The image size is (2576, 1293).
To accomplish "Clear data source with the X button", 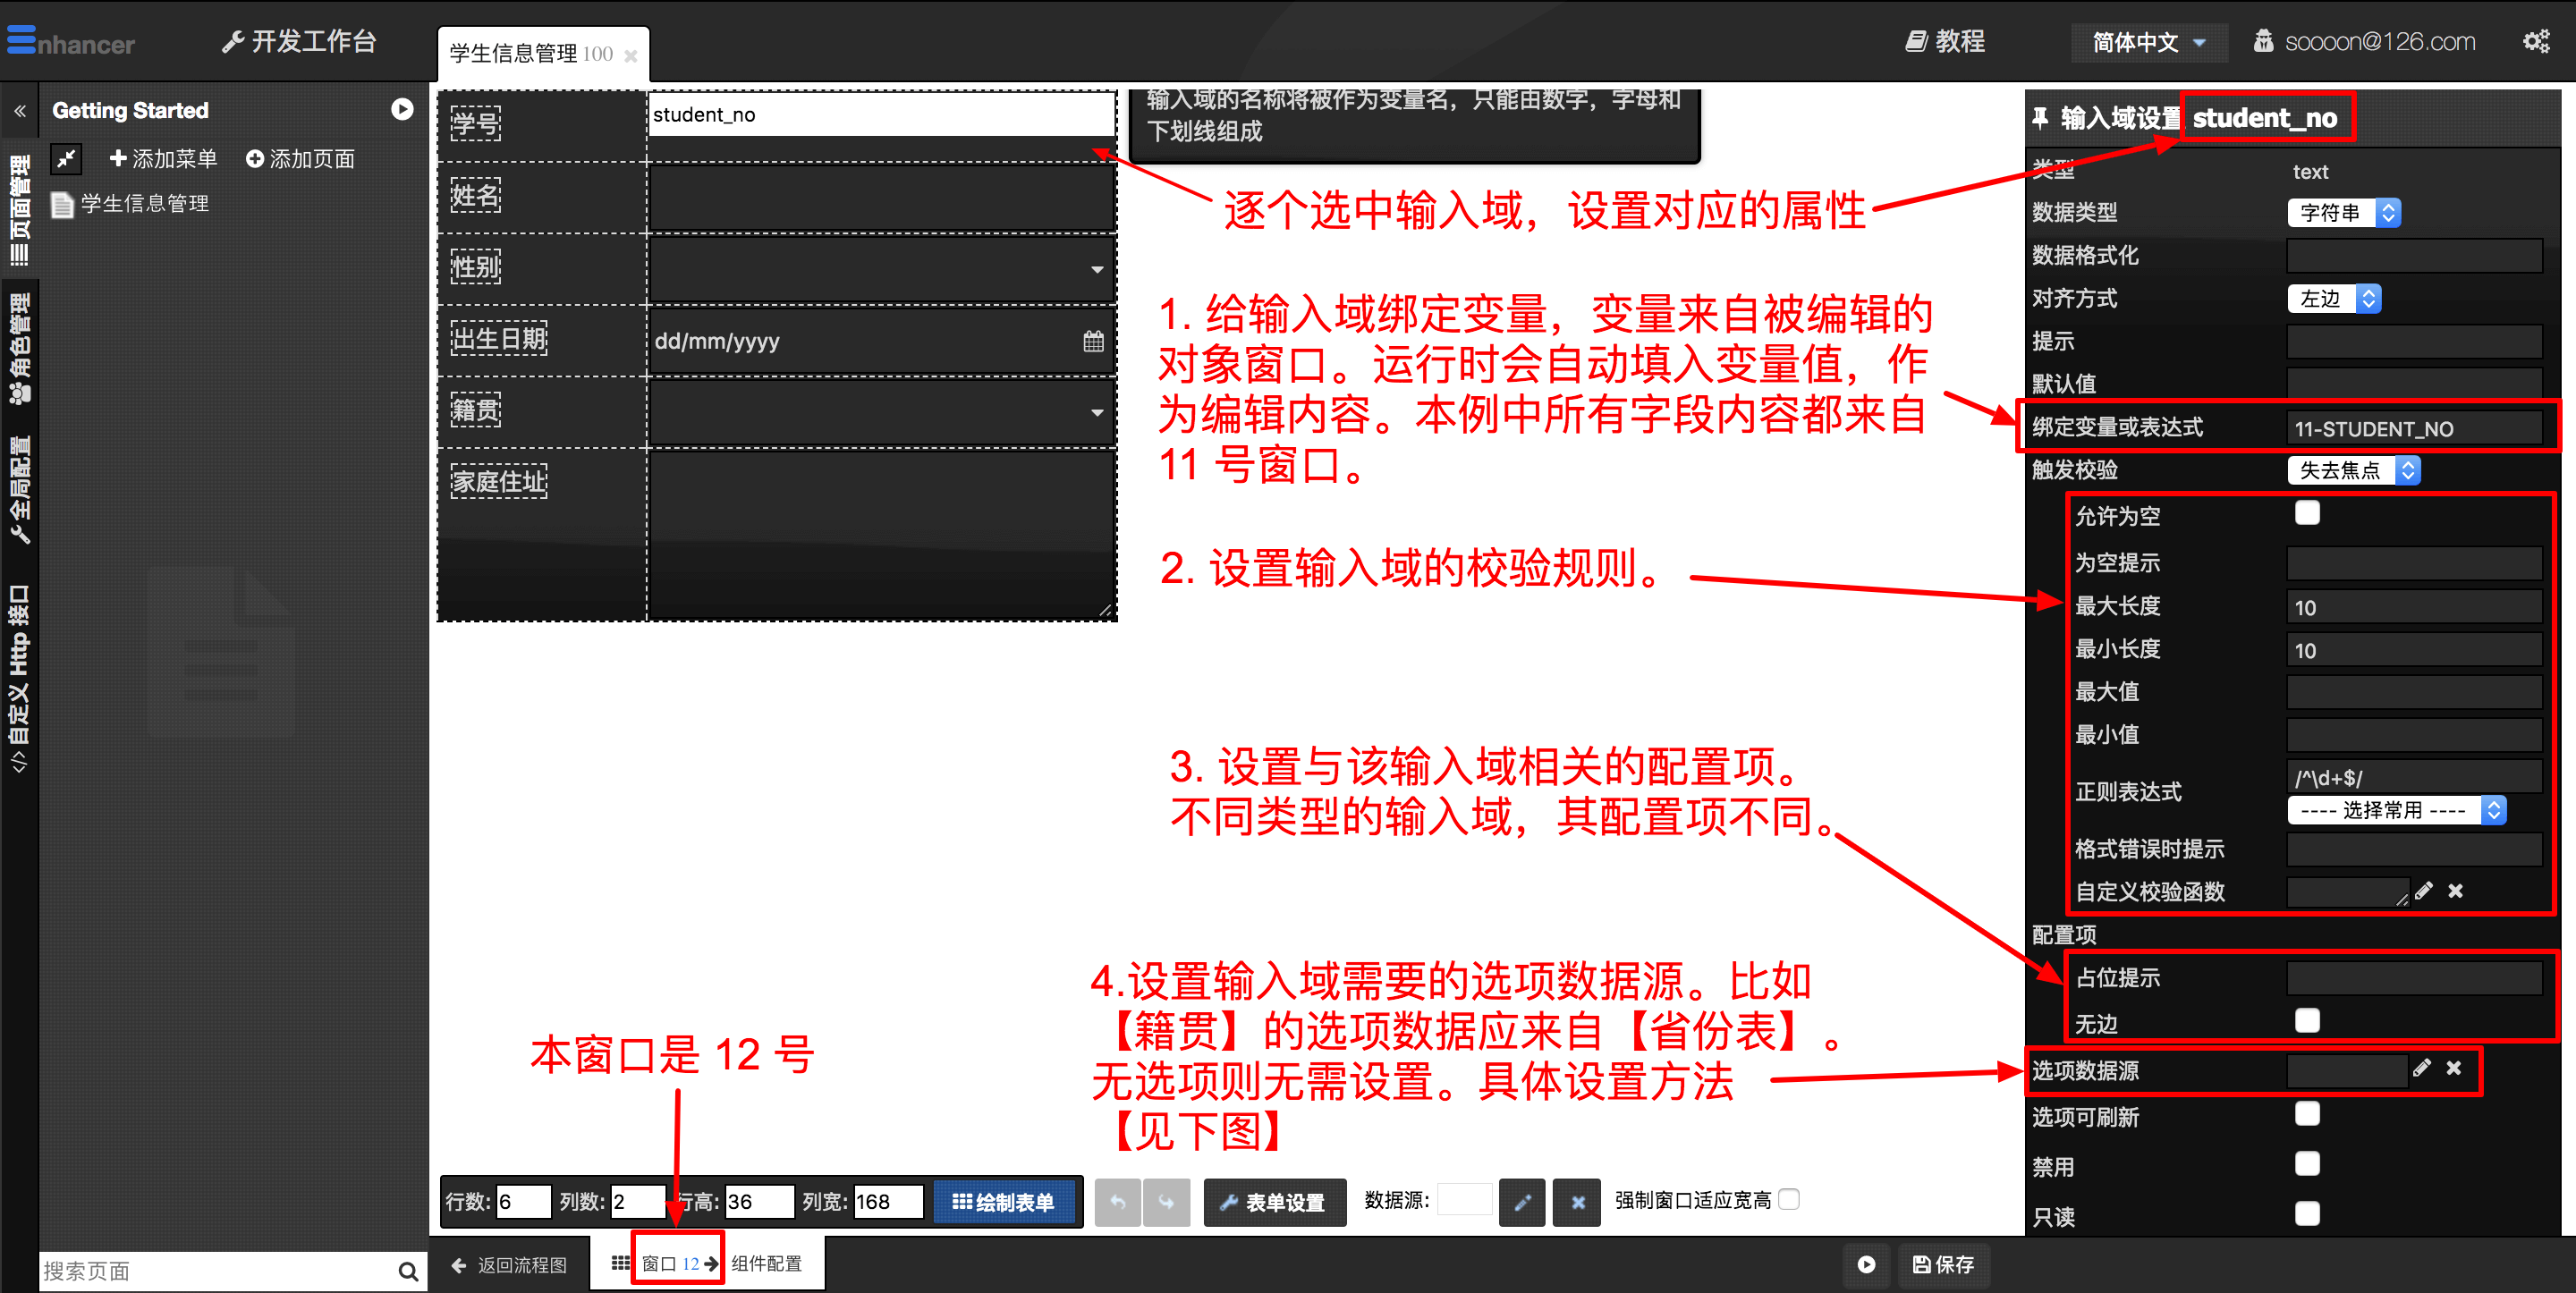I will pos(1577,1202).
